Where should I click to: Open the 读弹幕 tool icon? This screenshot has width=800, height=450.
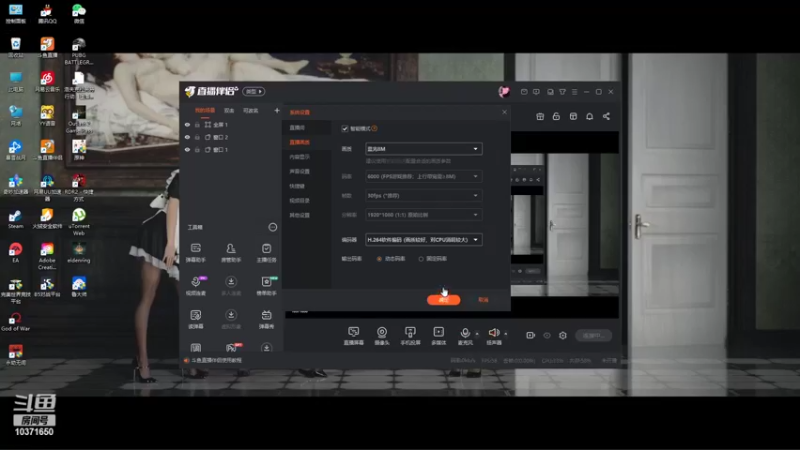click(x=195, y=318)
